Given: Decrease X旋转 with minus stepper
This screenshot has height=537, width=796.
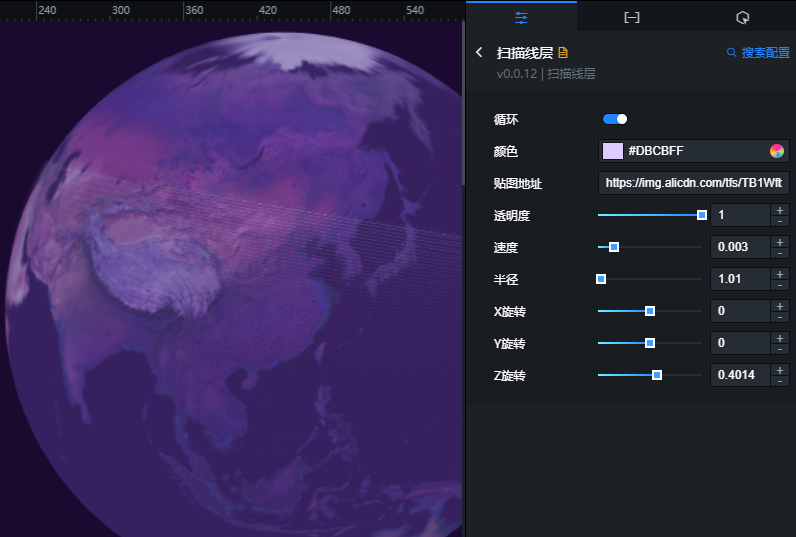Looking at the screenshot, I should pyautogui.click(x=780, y=317).
